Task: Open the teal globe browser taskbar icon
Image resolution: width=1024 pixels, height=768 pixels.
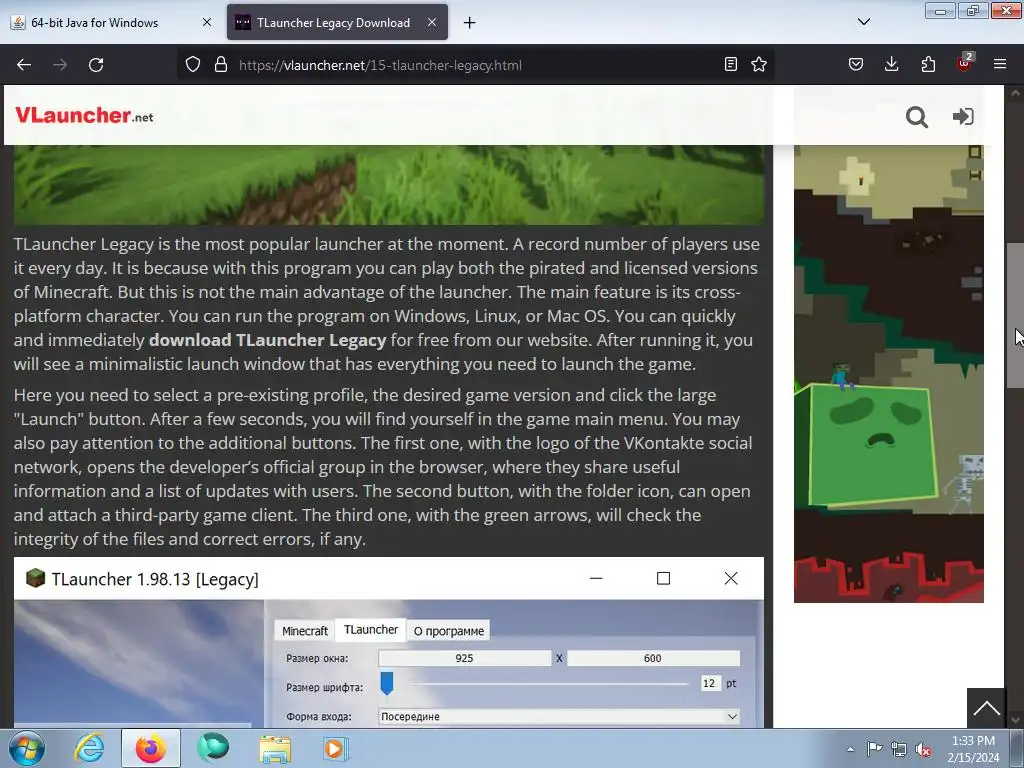Action: click(x=213, y=748)
